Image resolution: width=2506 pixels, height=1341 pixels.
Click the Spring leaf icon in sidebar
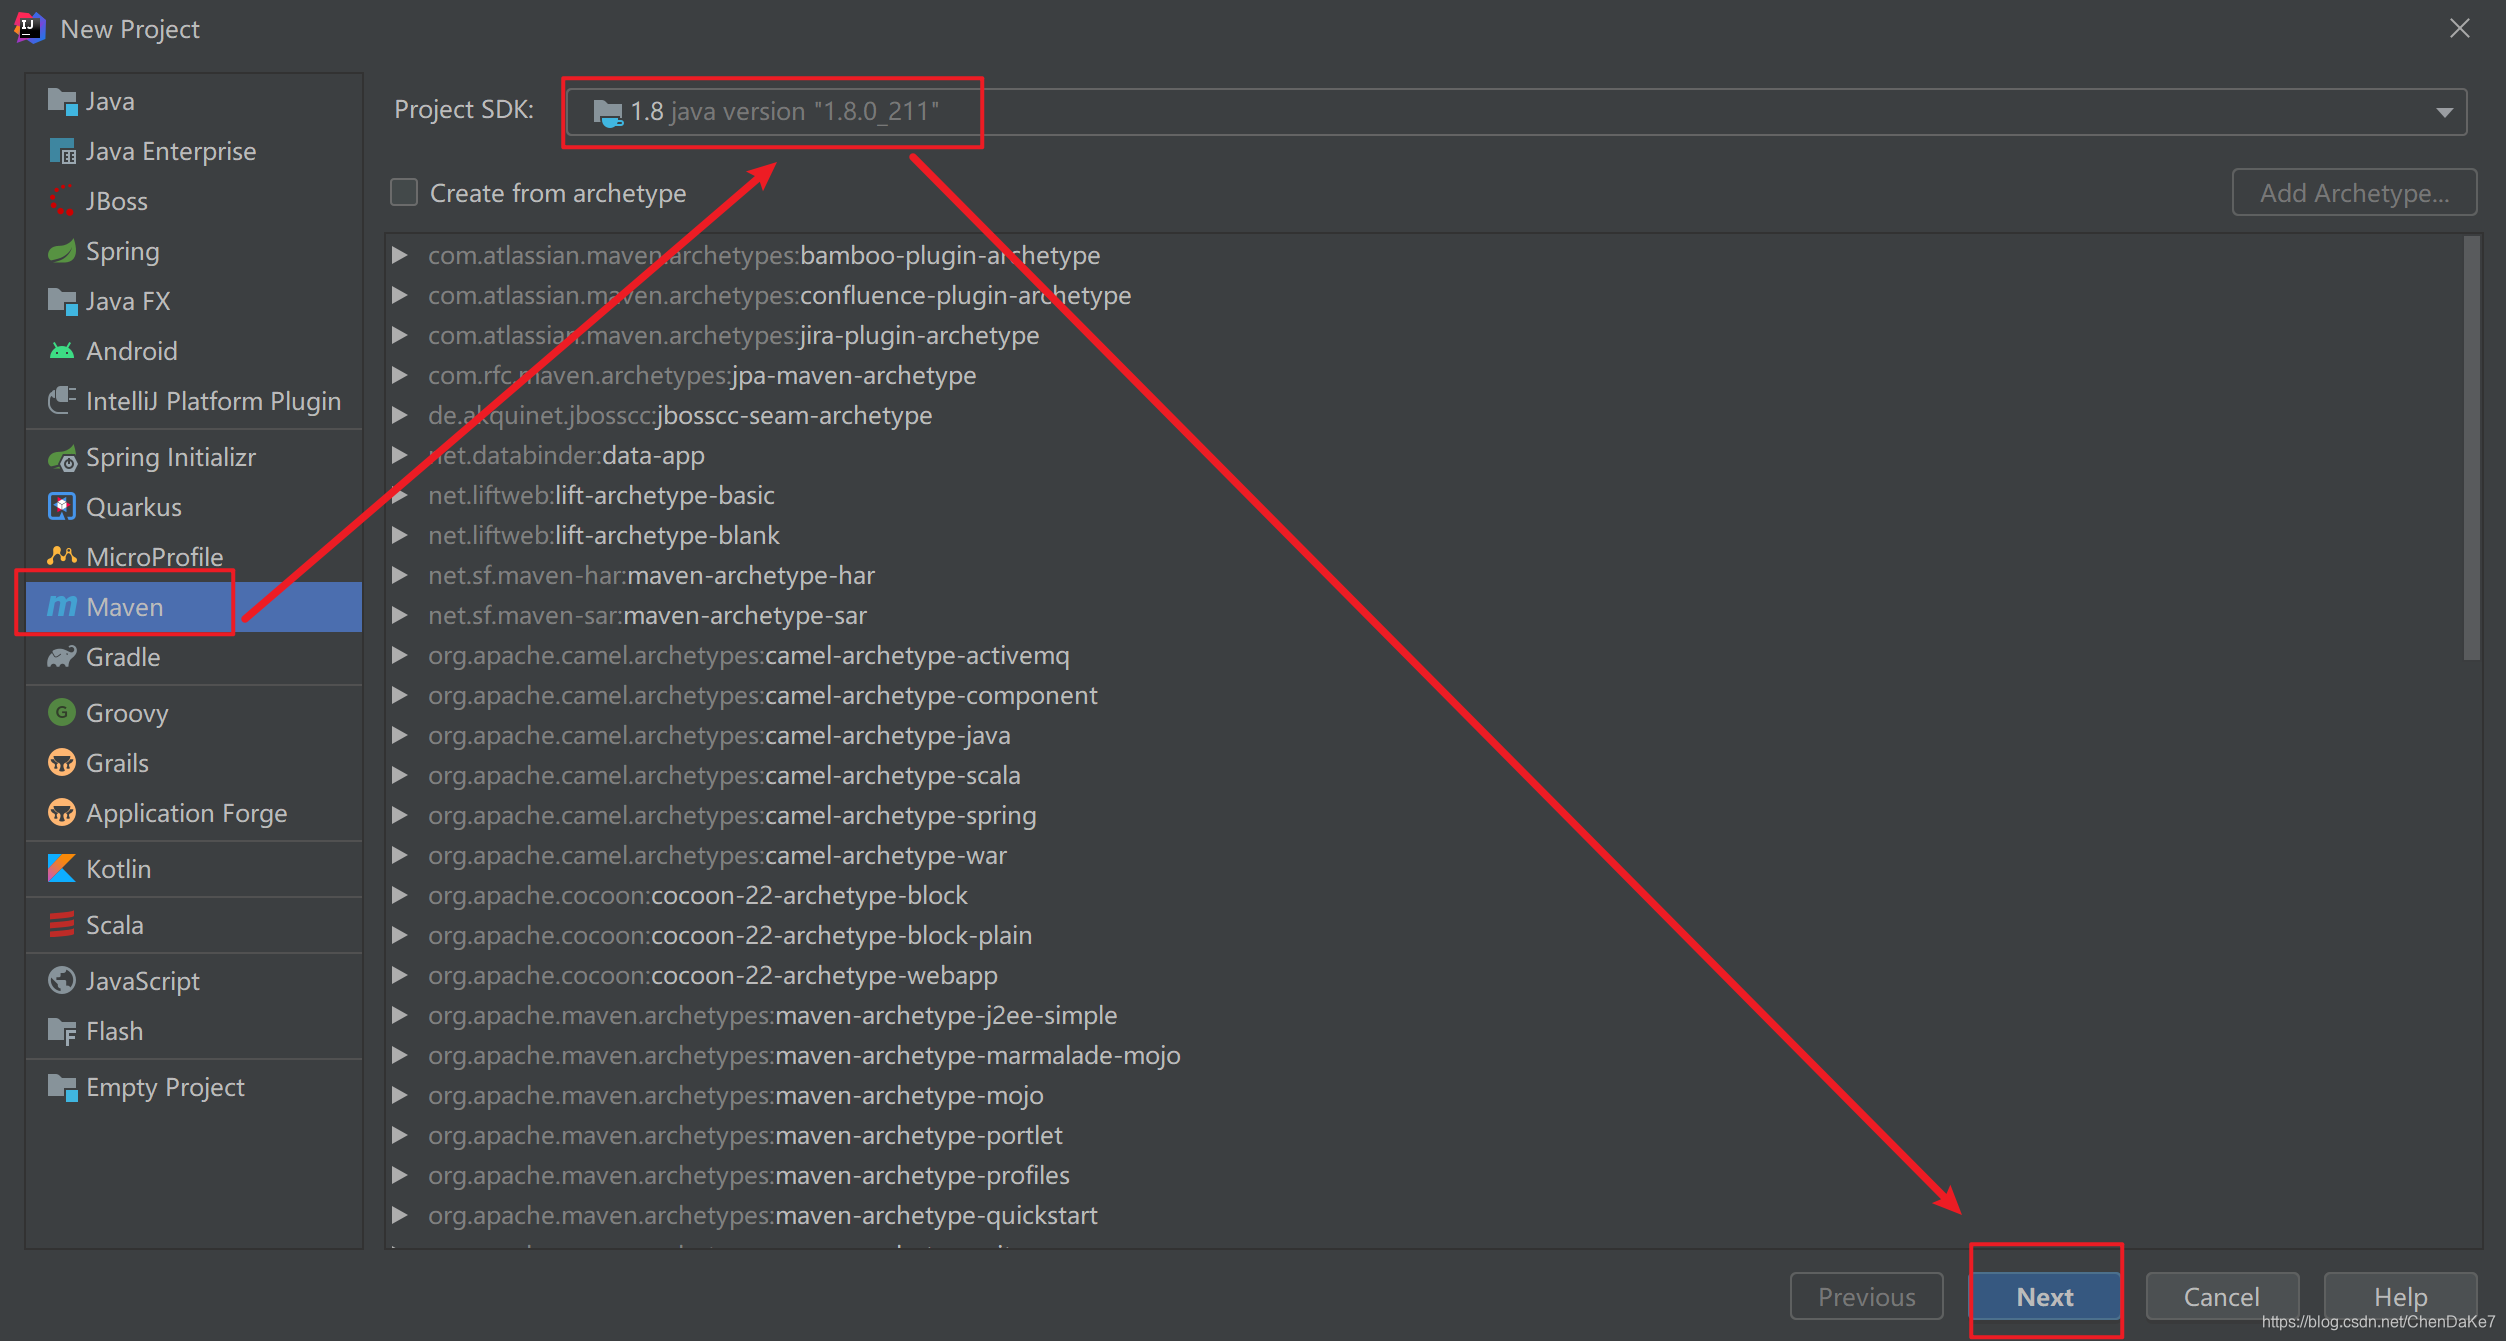(x=62, y=251)
